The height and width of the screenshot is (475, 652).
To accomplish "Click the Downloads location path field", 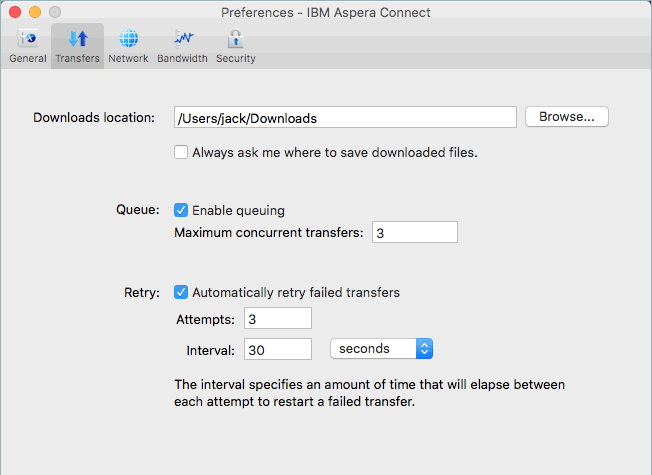I will click(x=345, y=117).
